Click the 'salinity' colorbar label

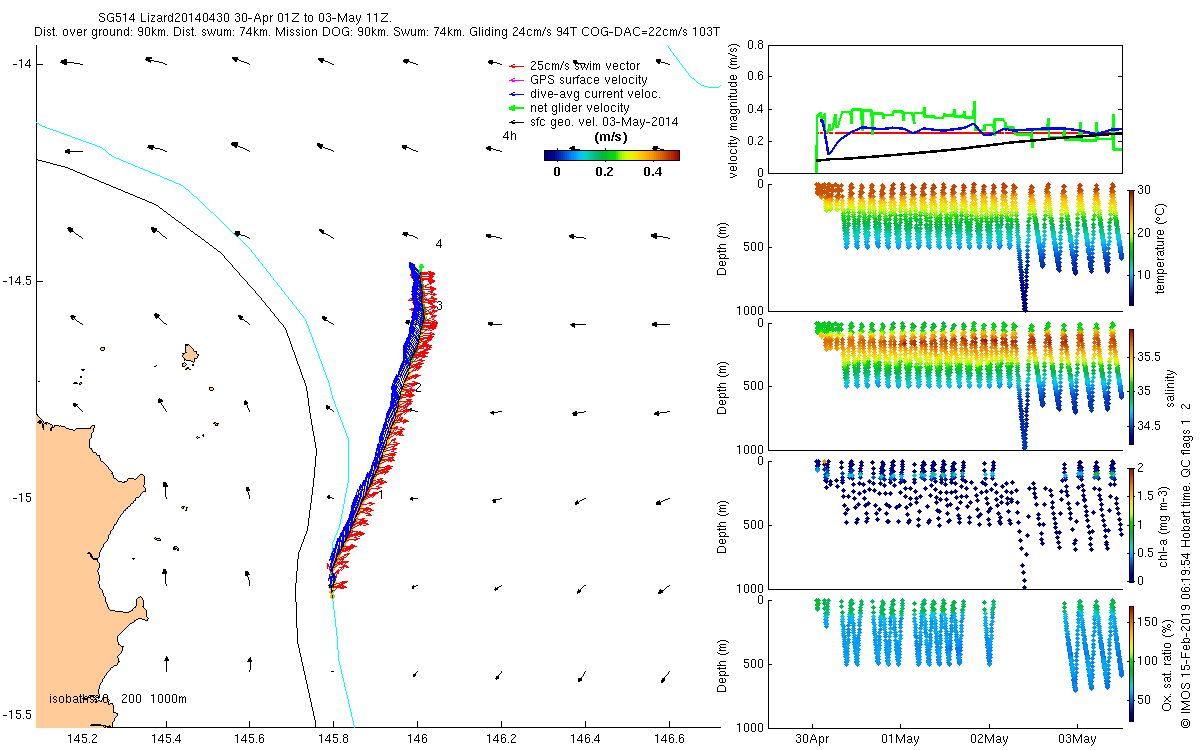(1171, 387)
